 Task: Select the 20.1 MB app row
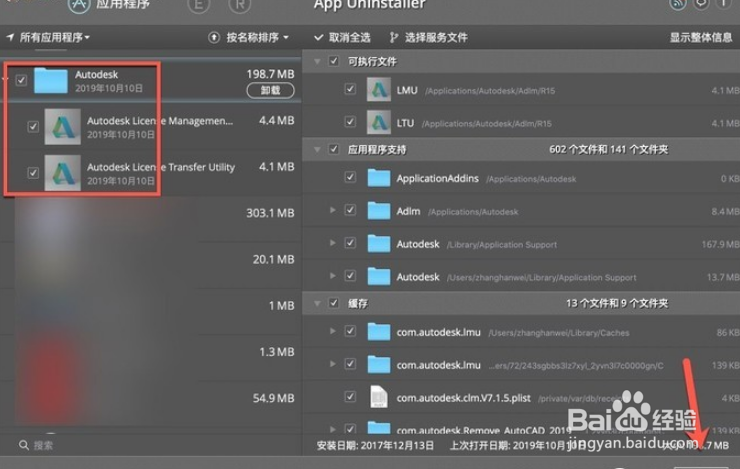pyautogui.click(x=151, y=266)
